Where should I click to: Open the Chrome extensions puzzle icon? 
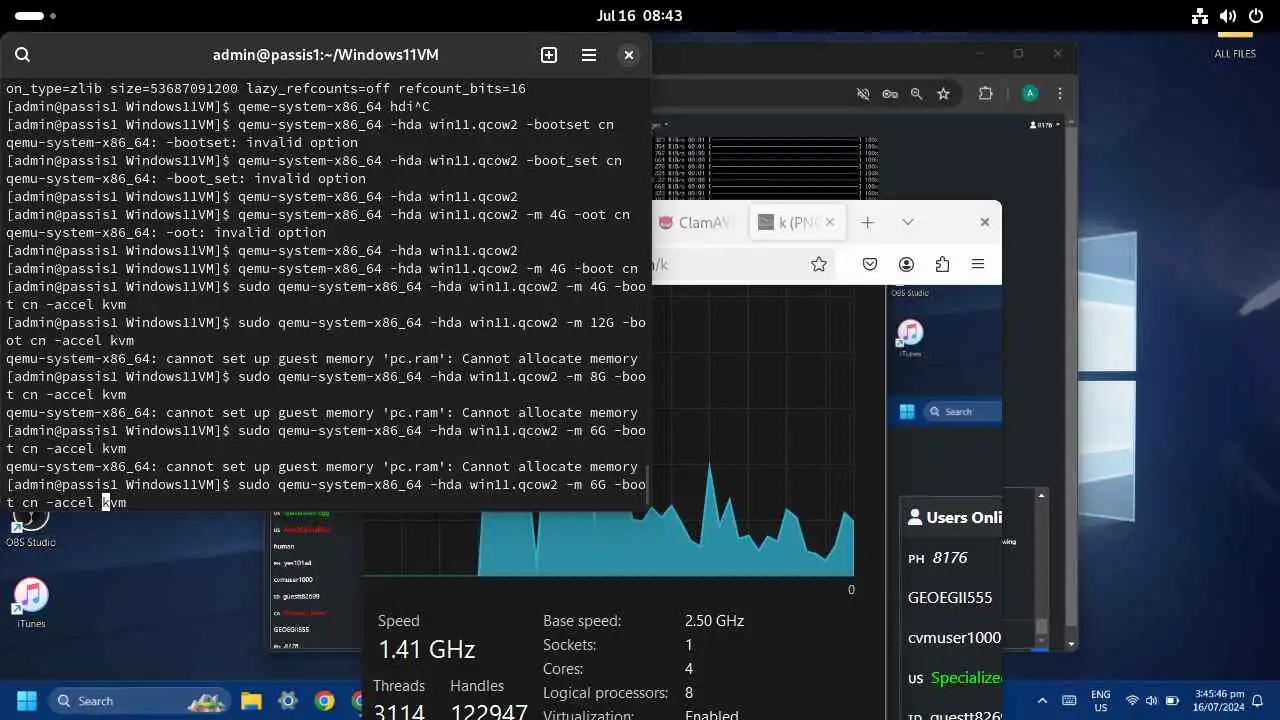pos(986,94)
